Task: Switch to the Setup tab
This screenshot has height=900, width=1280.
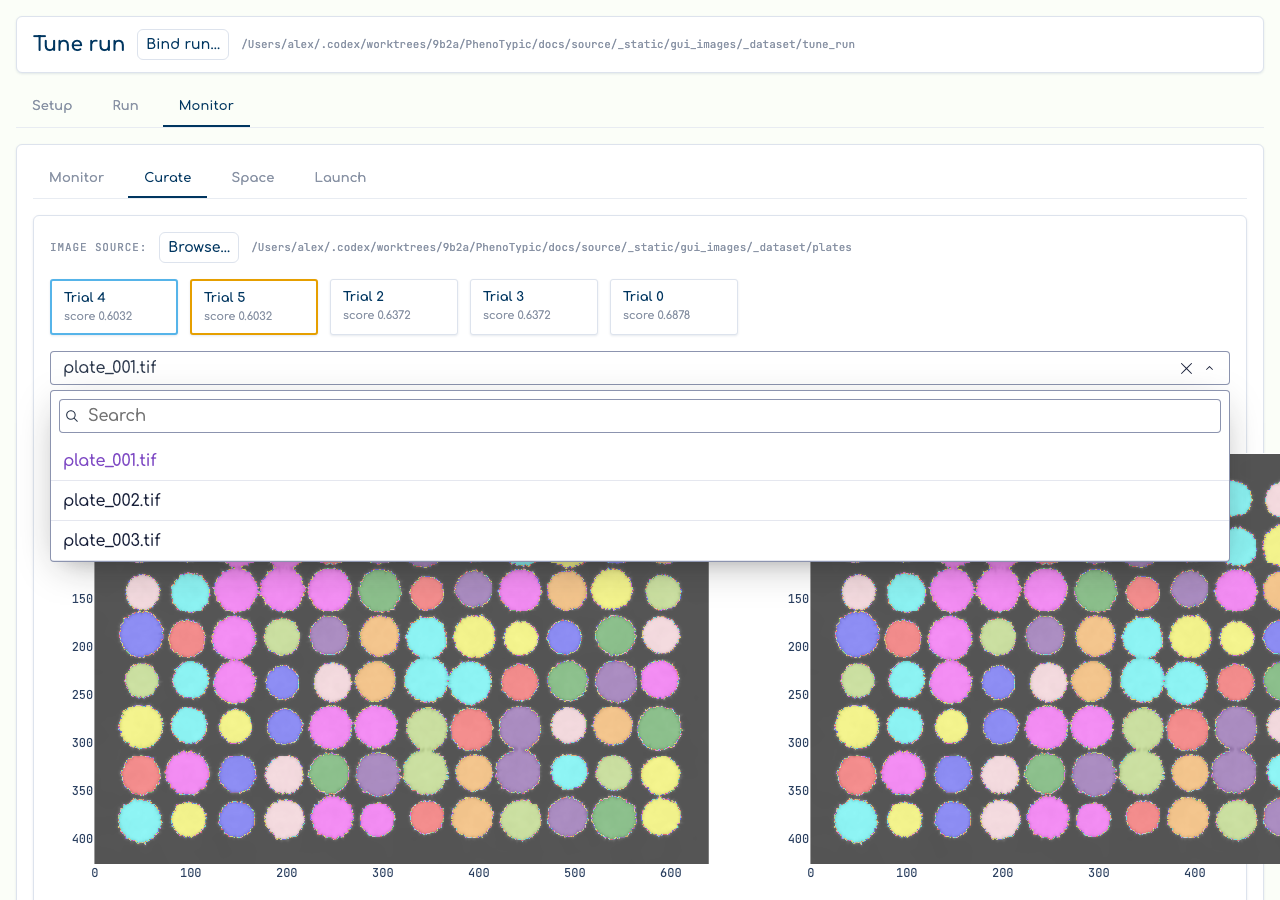Action: [52, 105]
